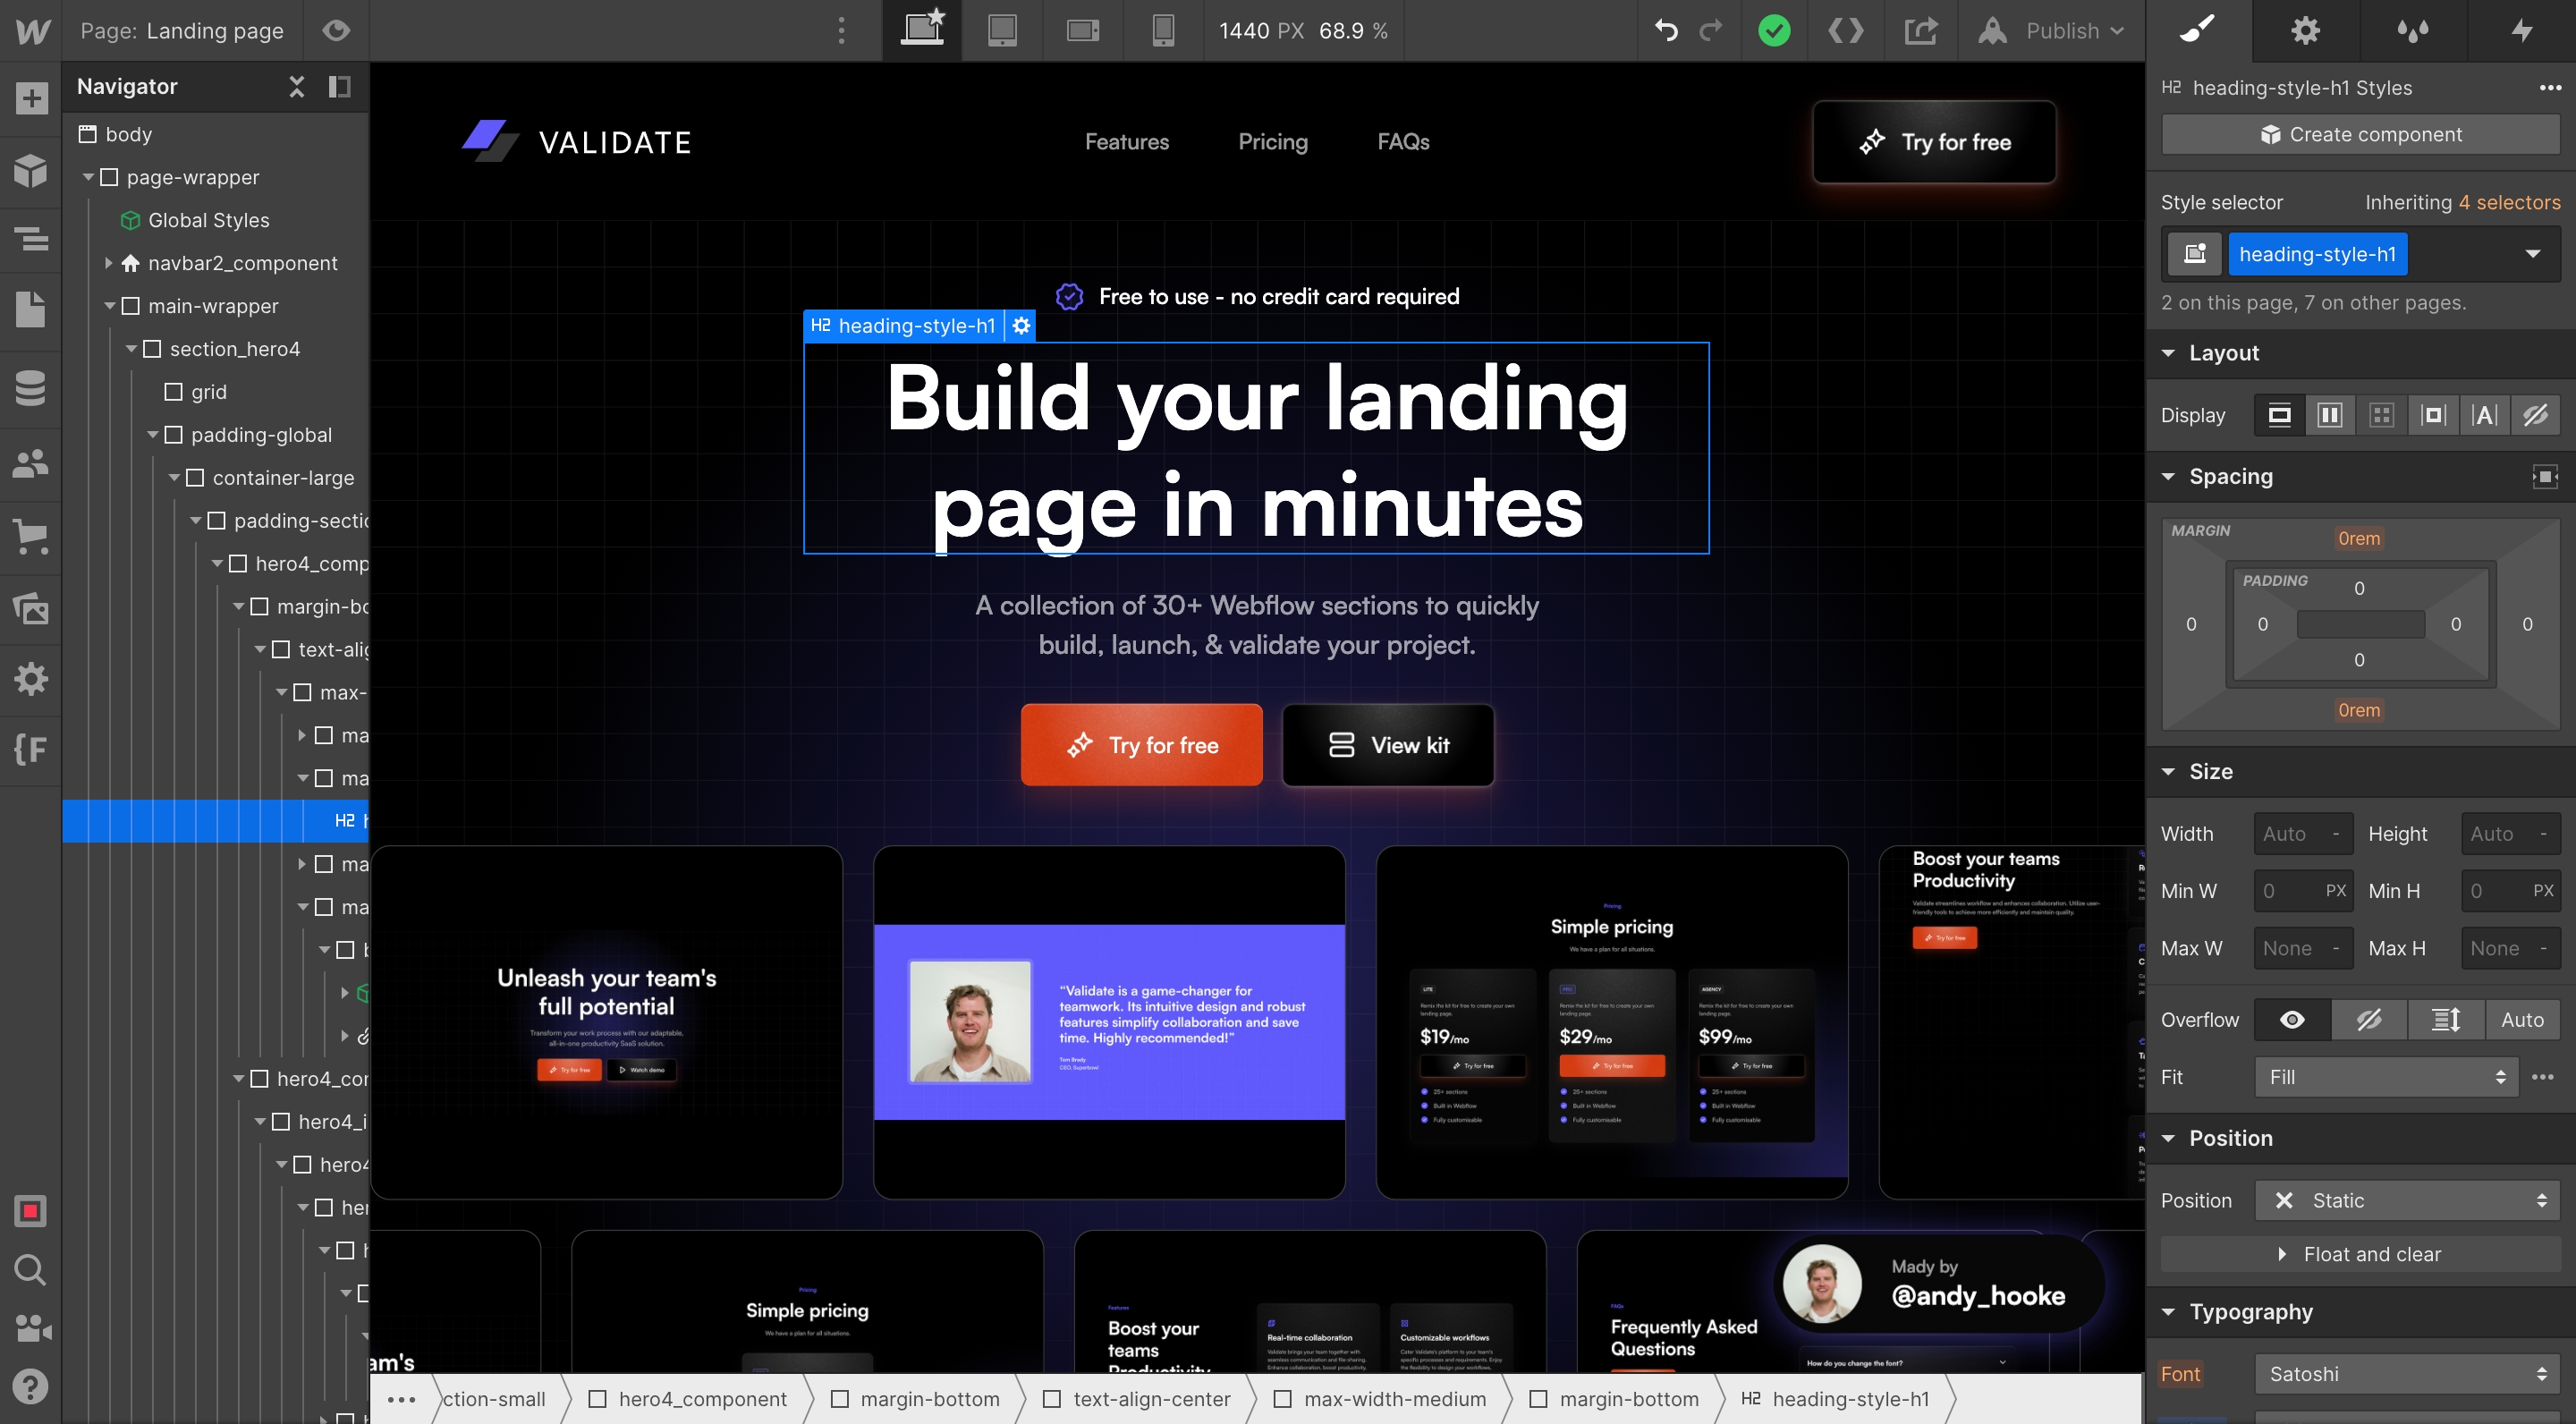Image resolution: width=2576 pixels, height=1424 pixels.
Task: Open the Font Satoshi dropdown
Action: (x=2405, y=1374)
